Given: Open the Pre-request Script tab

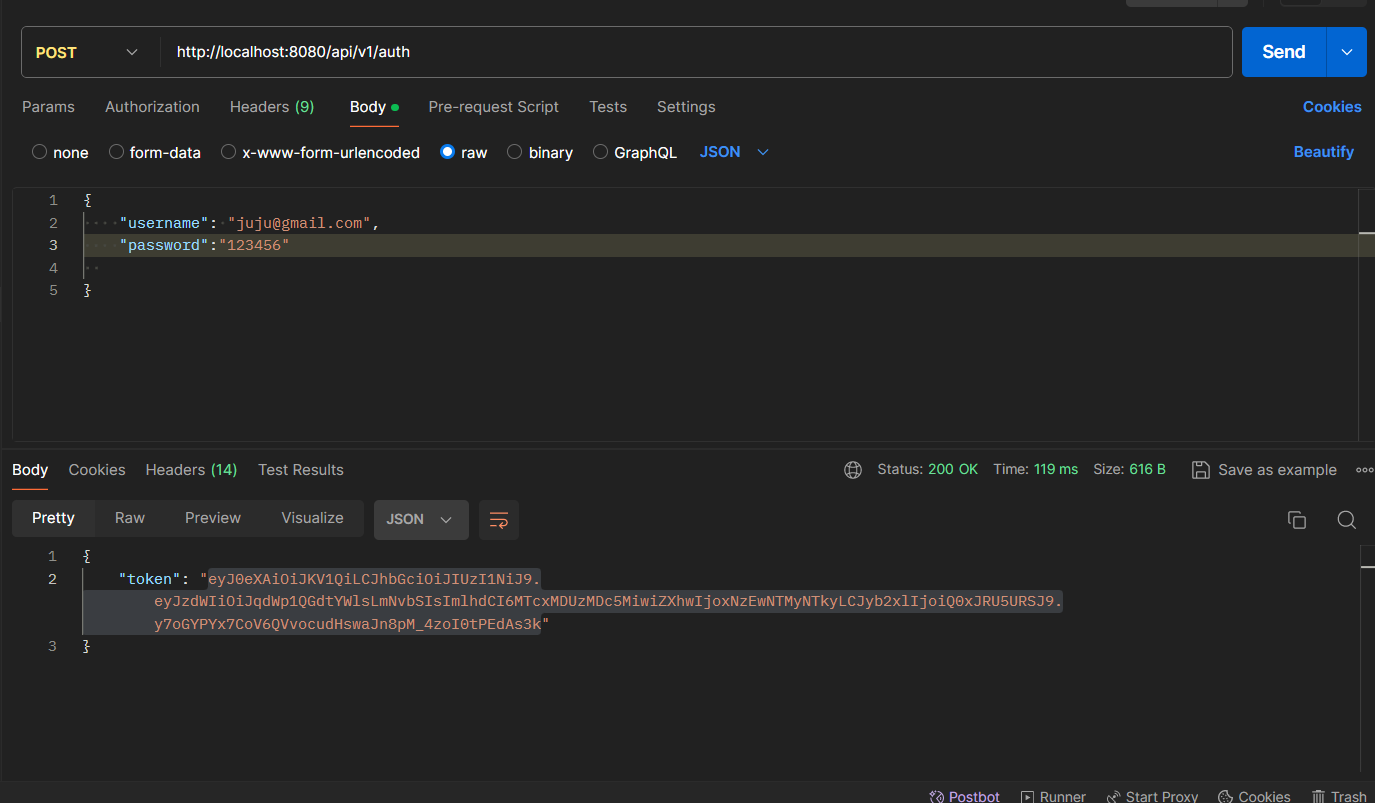Looking at the screenshot, I should point(493,107).
